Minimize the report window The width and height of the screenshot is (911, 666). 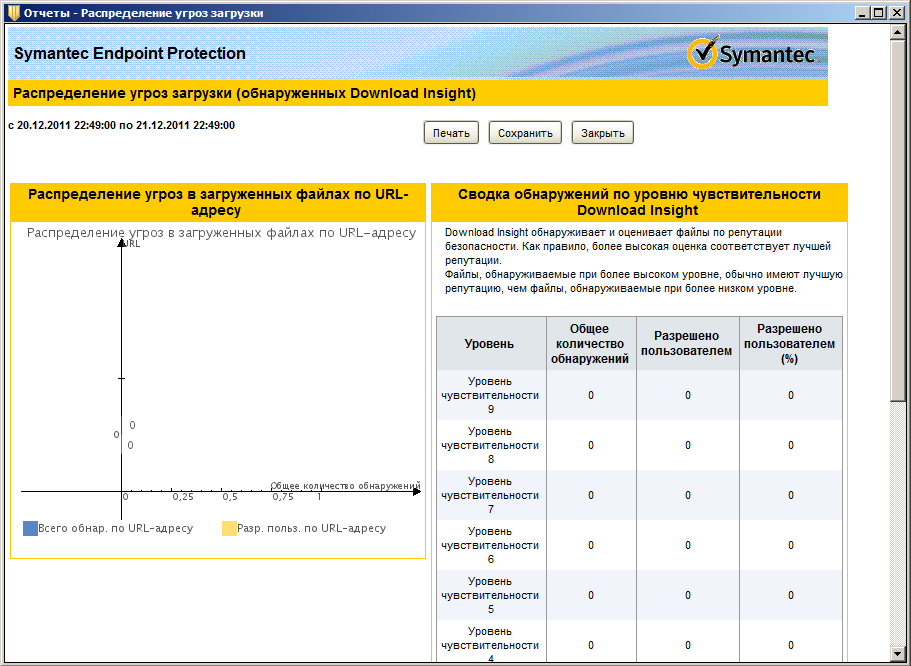pyautogui.click(x=863, y=12)
